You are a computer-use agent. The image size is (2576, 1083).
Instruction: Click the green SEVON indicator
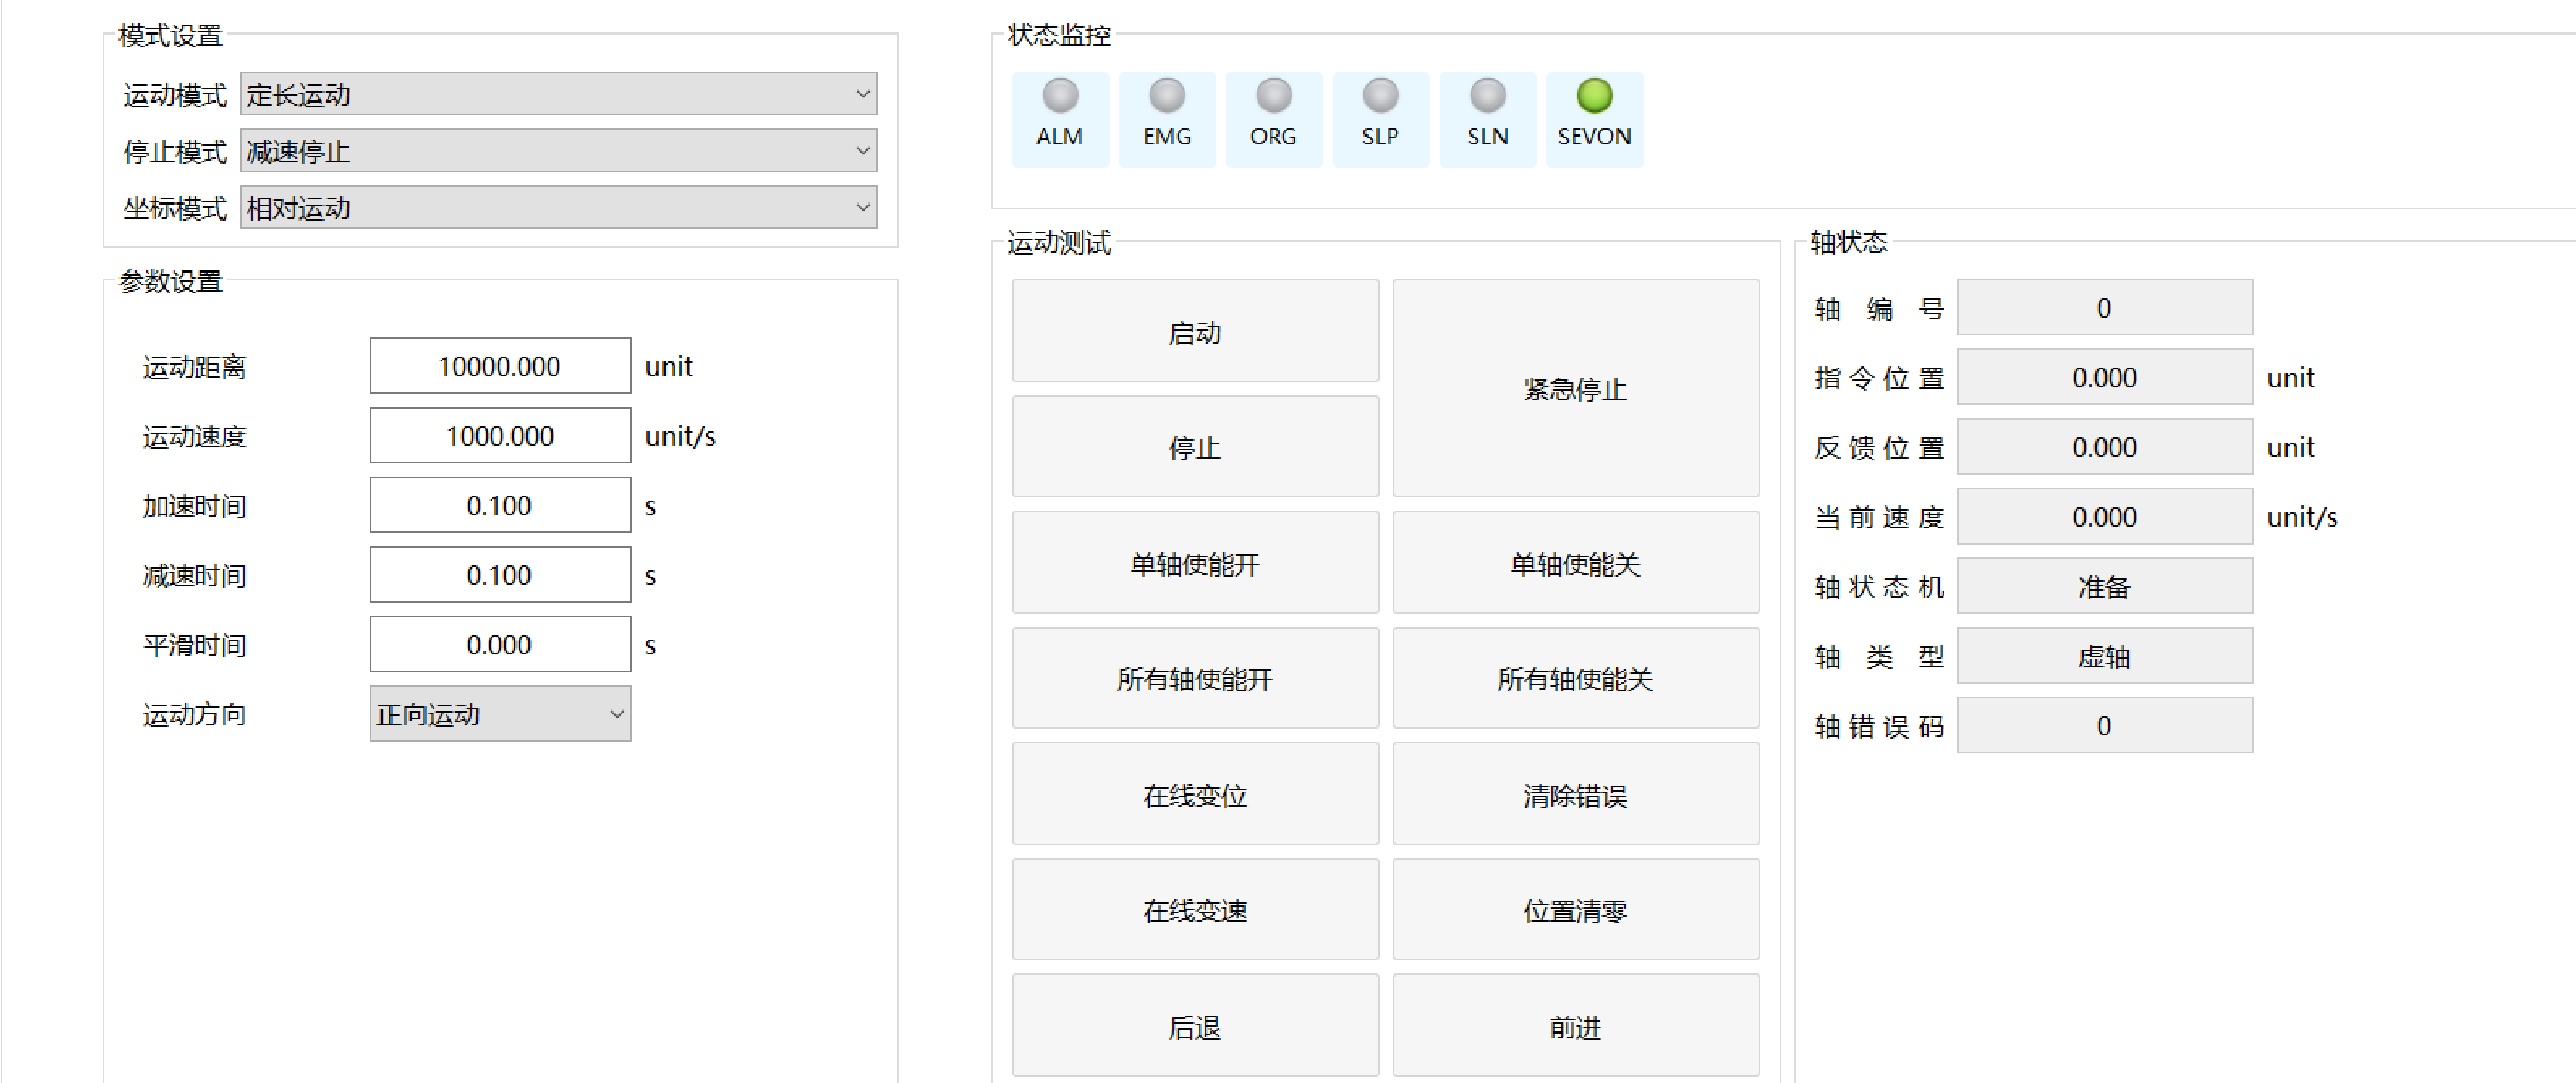tap(1594, 97)
